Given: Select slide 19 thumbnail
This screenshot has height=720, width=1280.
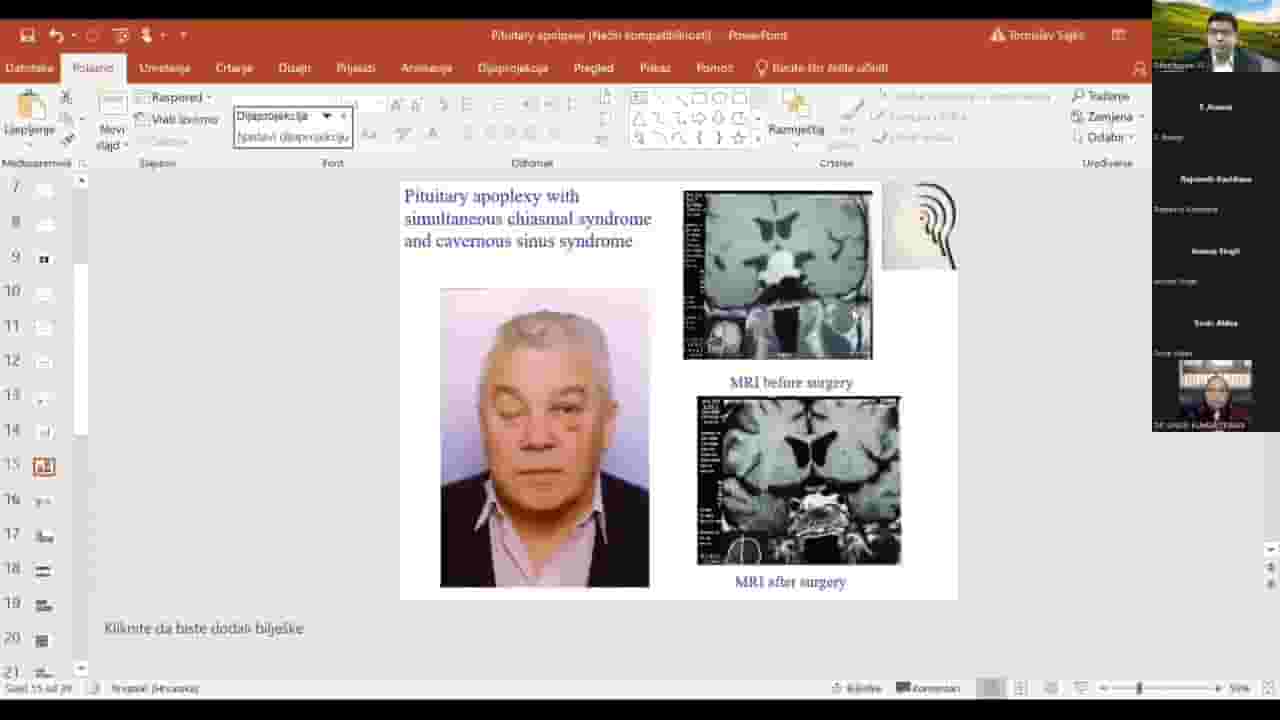Looking at the screenshot, I should [44, 605].
